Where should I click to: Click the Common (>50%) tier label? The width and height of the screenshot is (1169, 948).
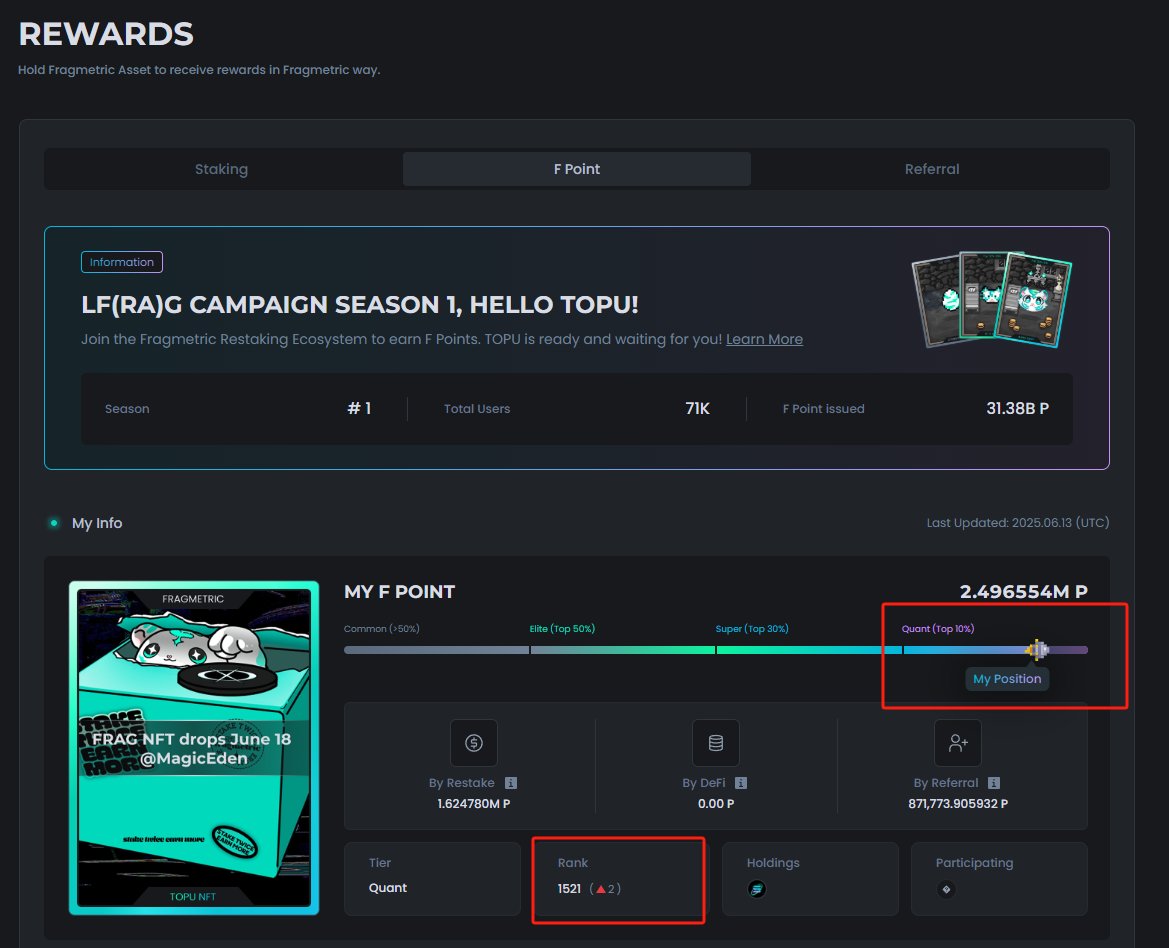(x=382, y=629)
